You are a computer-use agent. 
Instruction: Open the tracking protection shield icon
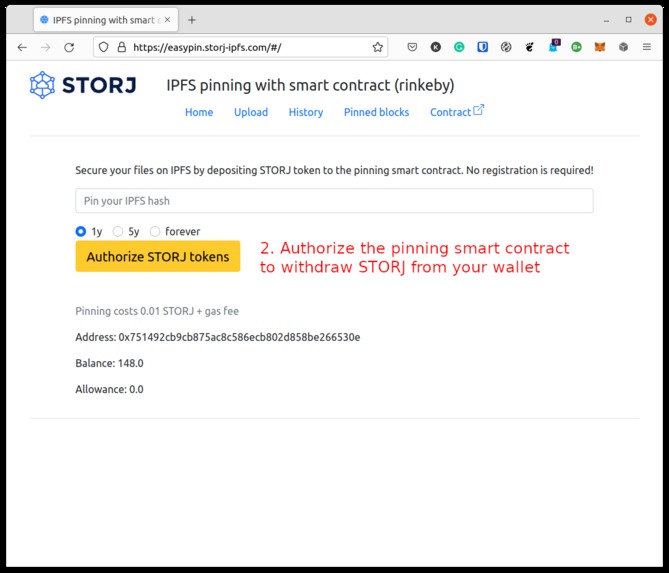coord(103,47)
